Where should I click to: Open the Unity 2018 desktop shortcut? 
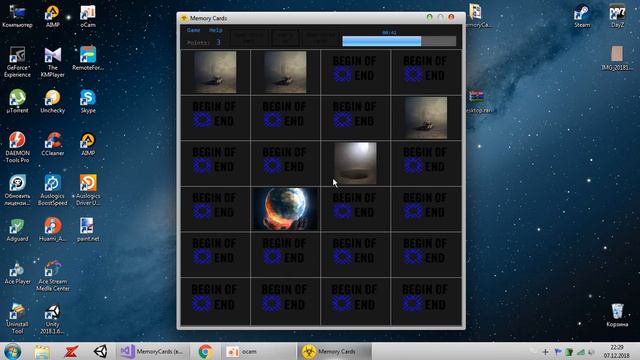pos(52,319)
